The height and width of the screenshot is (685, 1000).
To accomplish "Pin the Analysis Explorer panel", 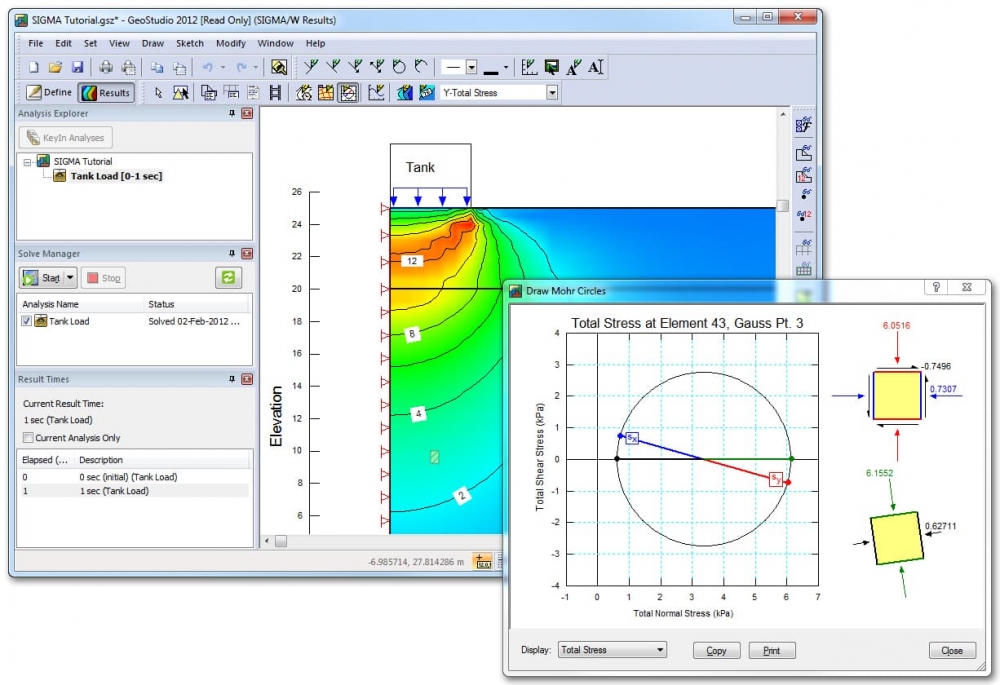I will coord(232,113).
